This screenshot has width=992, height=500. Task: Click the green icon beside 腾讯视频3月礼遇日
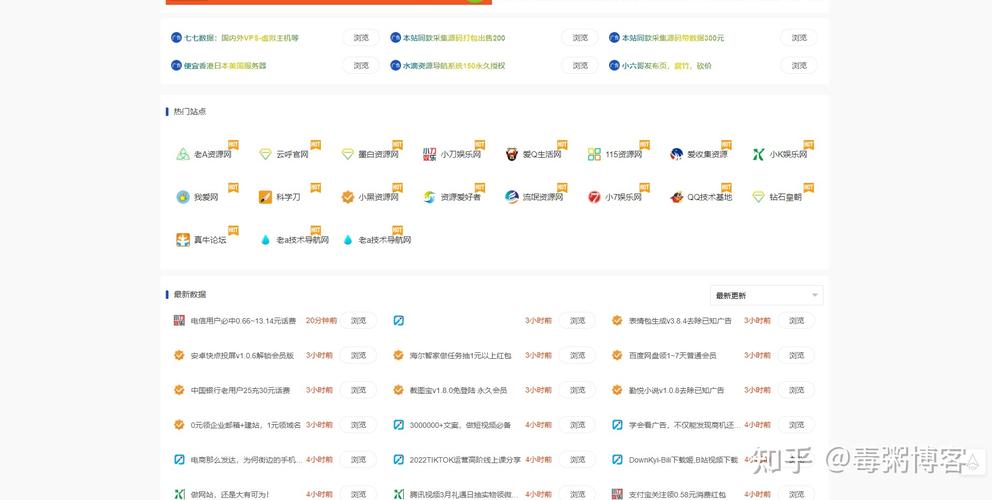point(398,494)
